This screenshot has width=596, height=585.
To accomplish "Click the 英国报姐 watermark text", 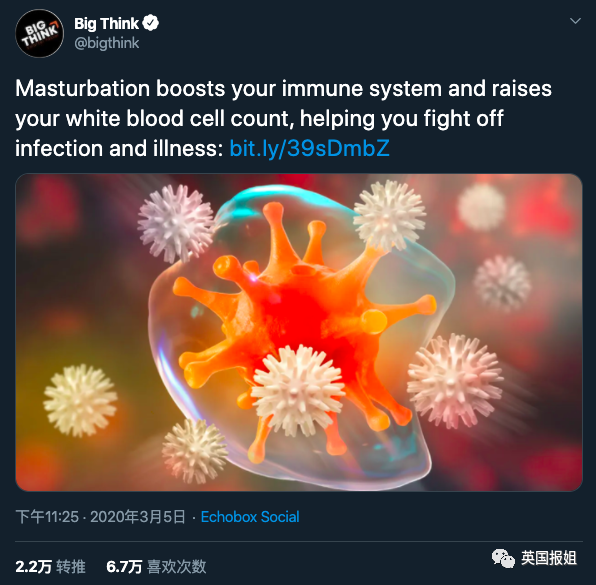I will (549, 558).
